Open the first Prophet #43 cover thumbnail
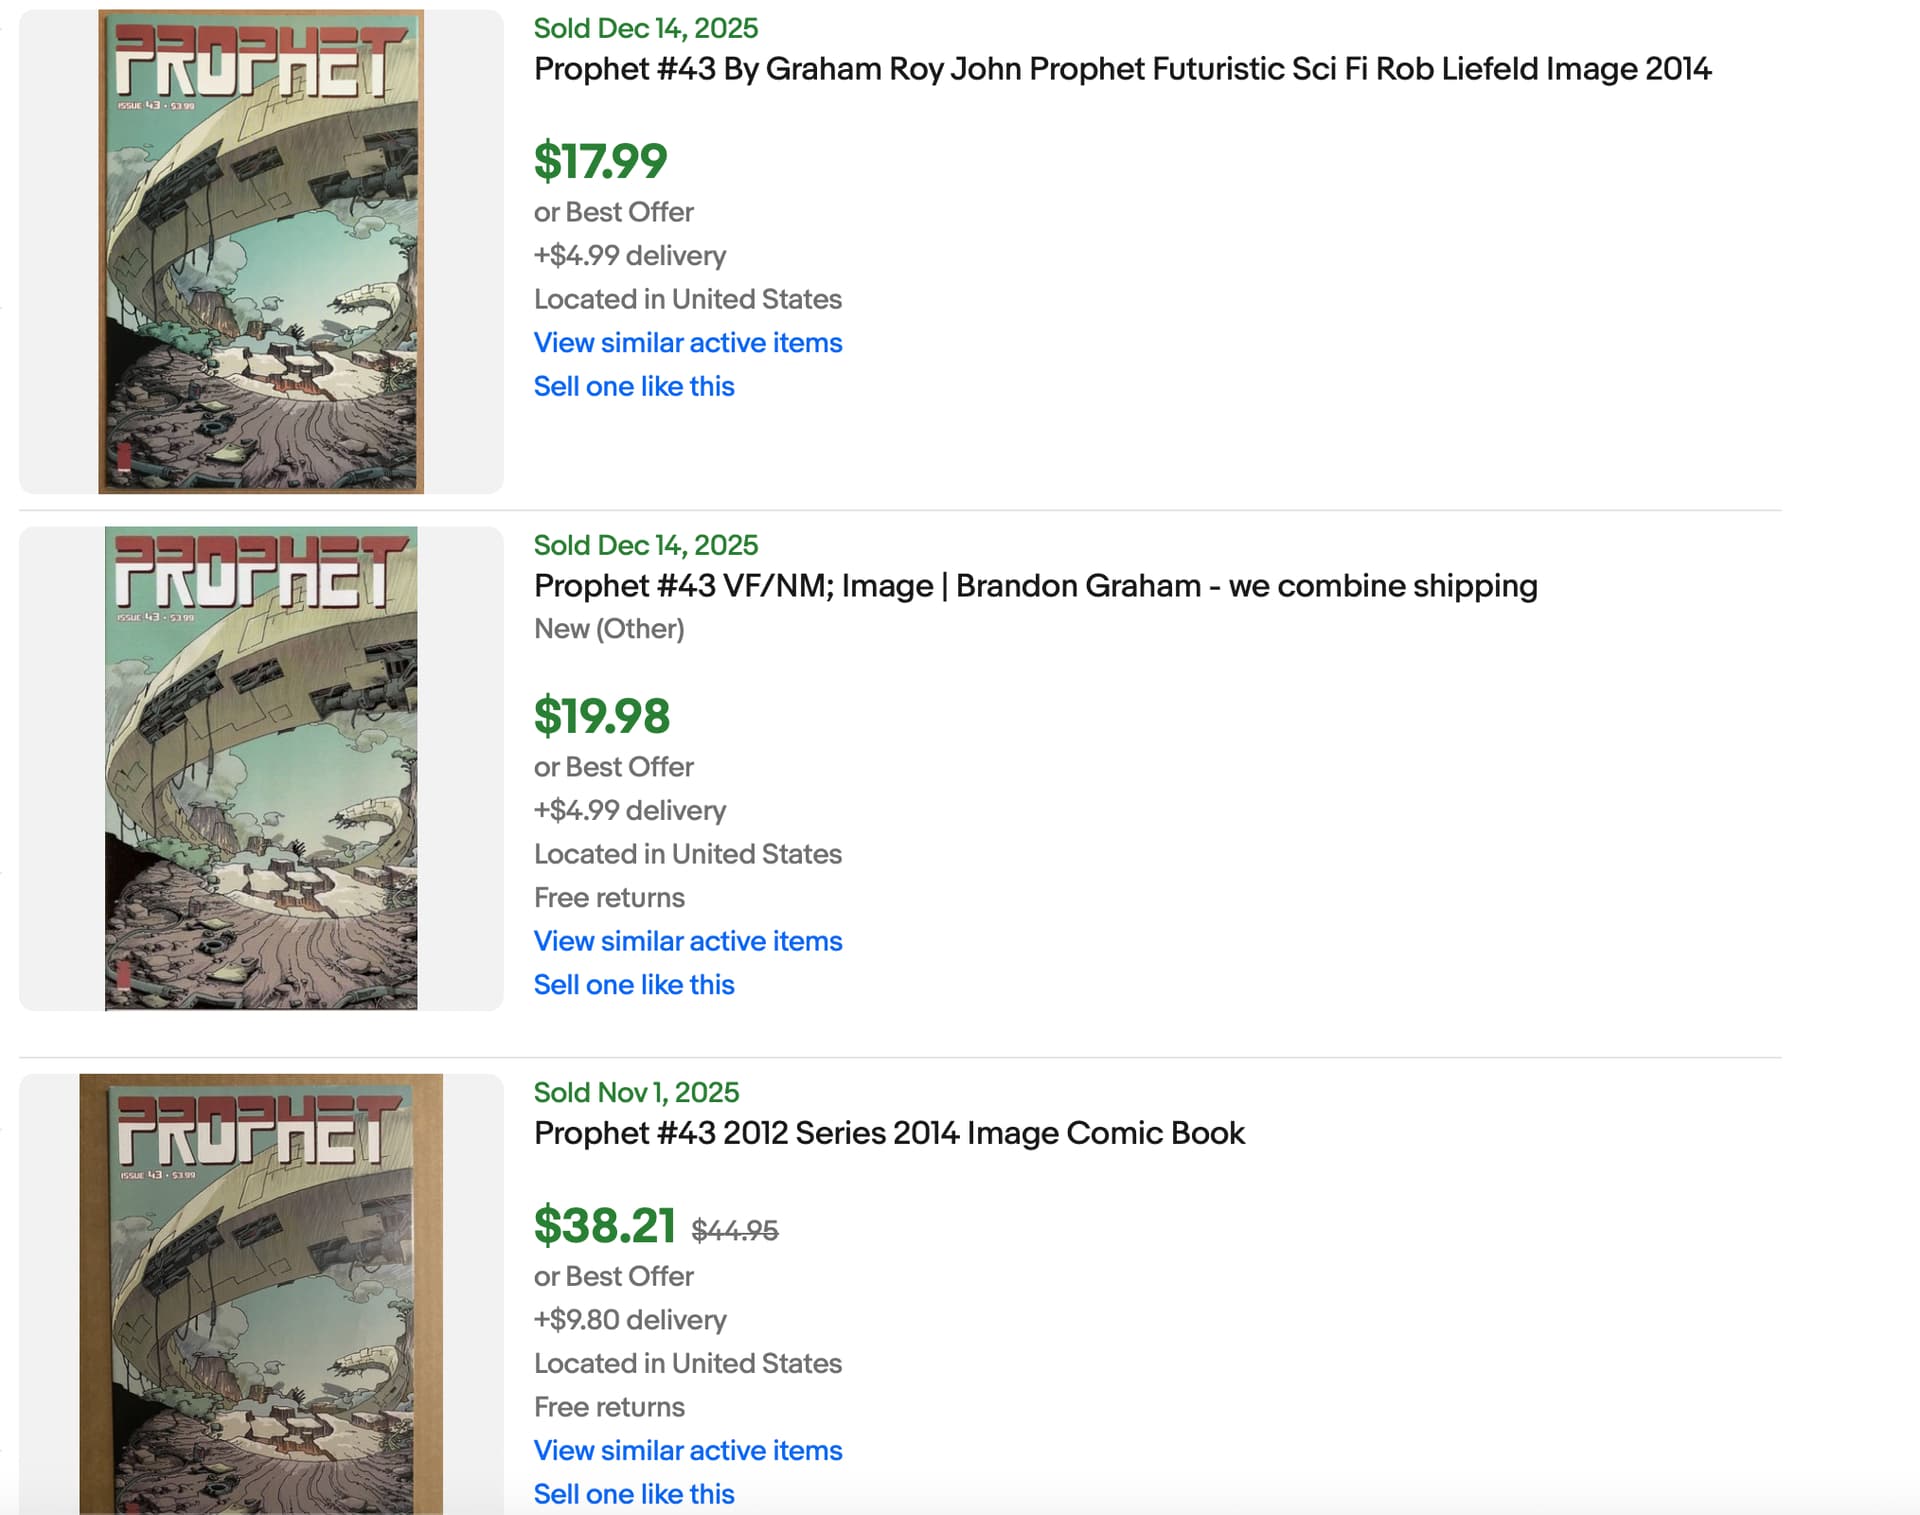 pyautogui.click(x=261, y=252)
